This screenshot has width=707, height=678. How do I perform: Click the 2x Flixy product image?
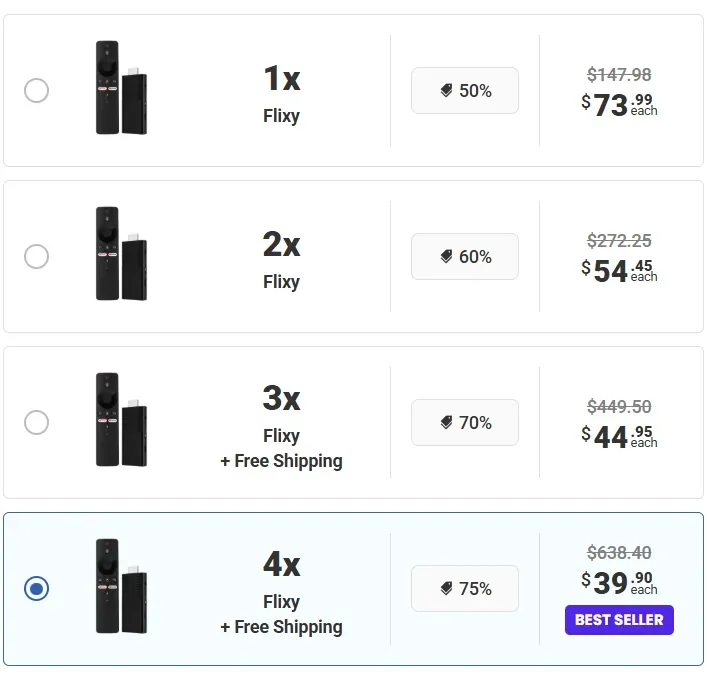(x=120, y=254)
